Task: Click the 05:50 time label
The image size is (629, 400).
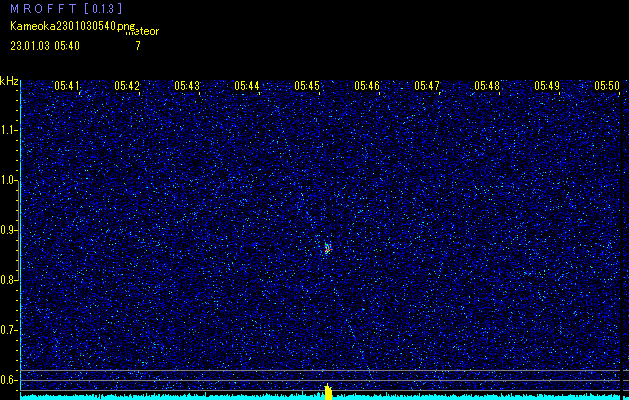Action: (607, 85)
